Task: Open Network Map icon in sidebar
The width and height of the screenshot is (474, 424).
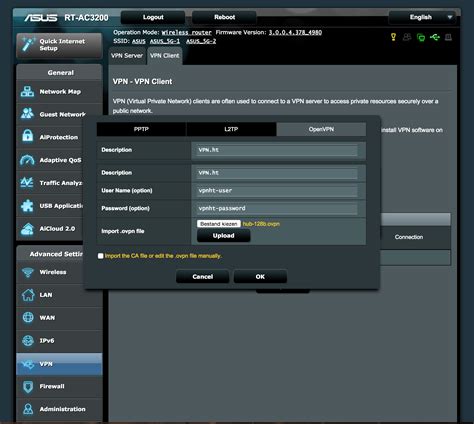Action: tap(27, 91)
